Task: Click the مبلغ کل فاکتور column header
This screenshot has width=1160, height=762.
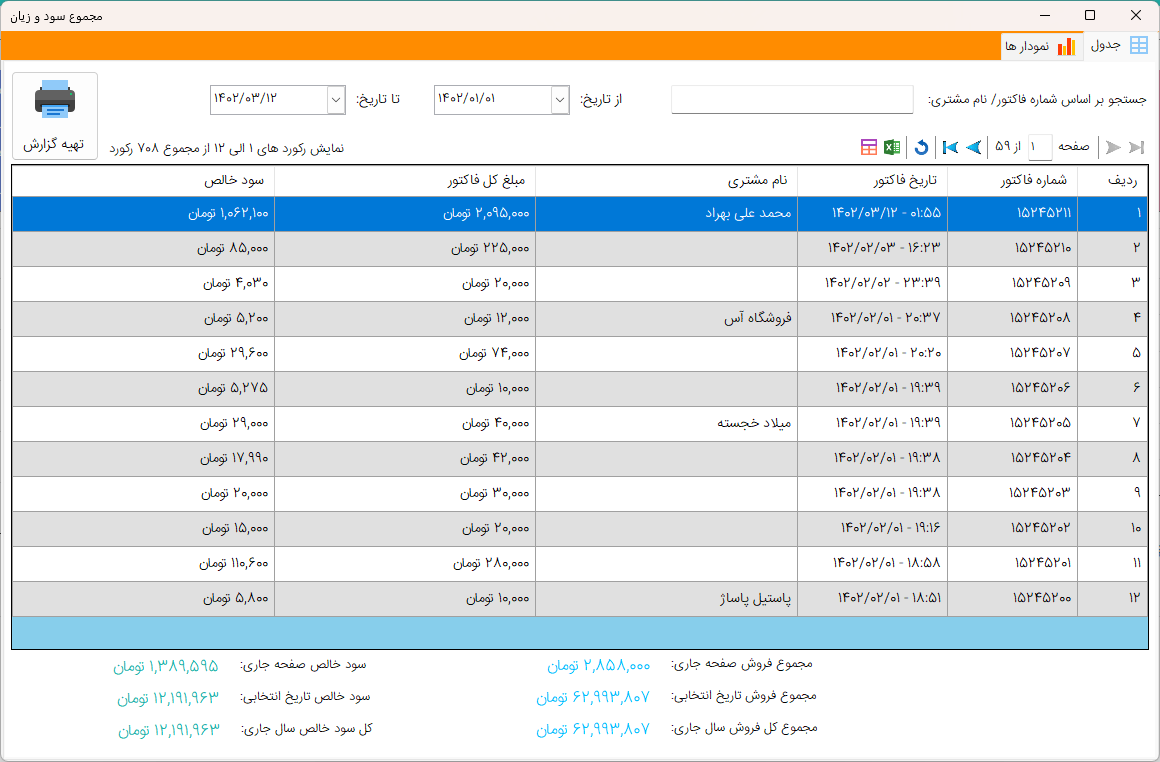Action: (405, 181)
